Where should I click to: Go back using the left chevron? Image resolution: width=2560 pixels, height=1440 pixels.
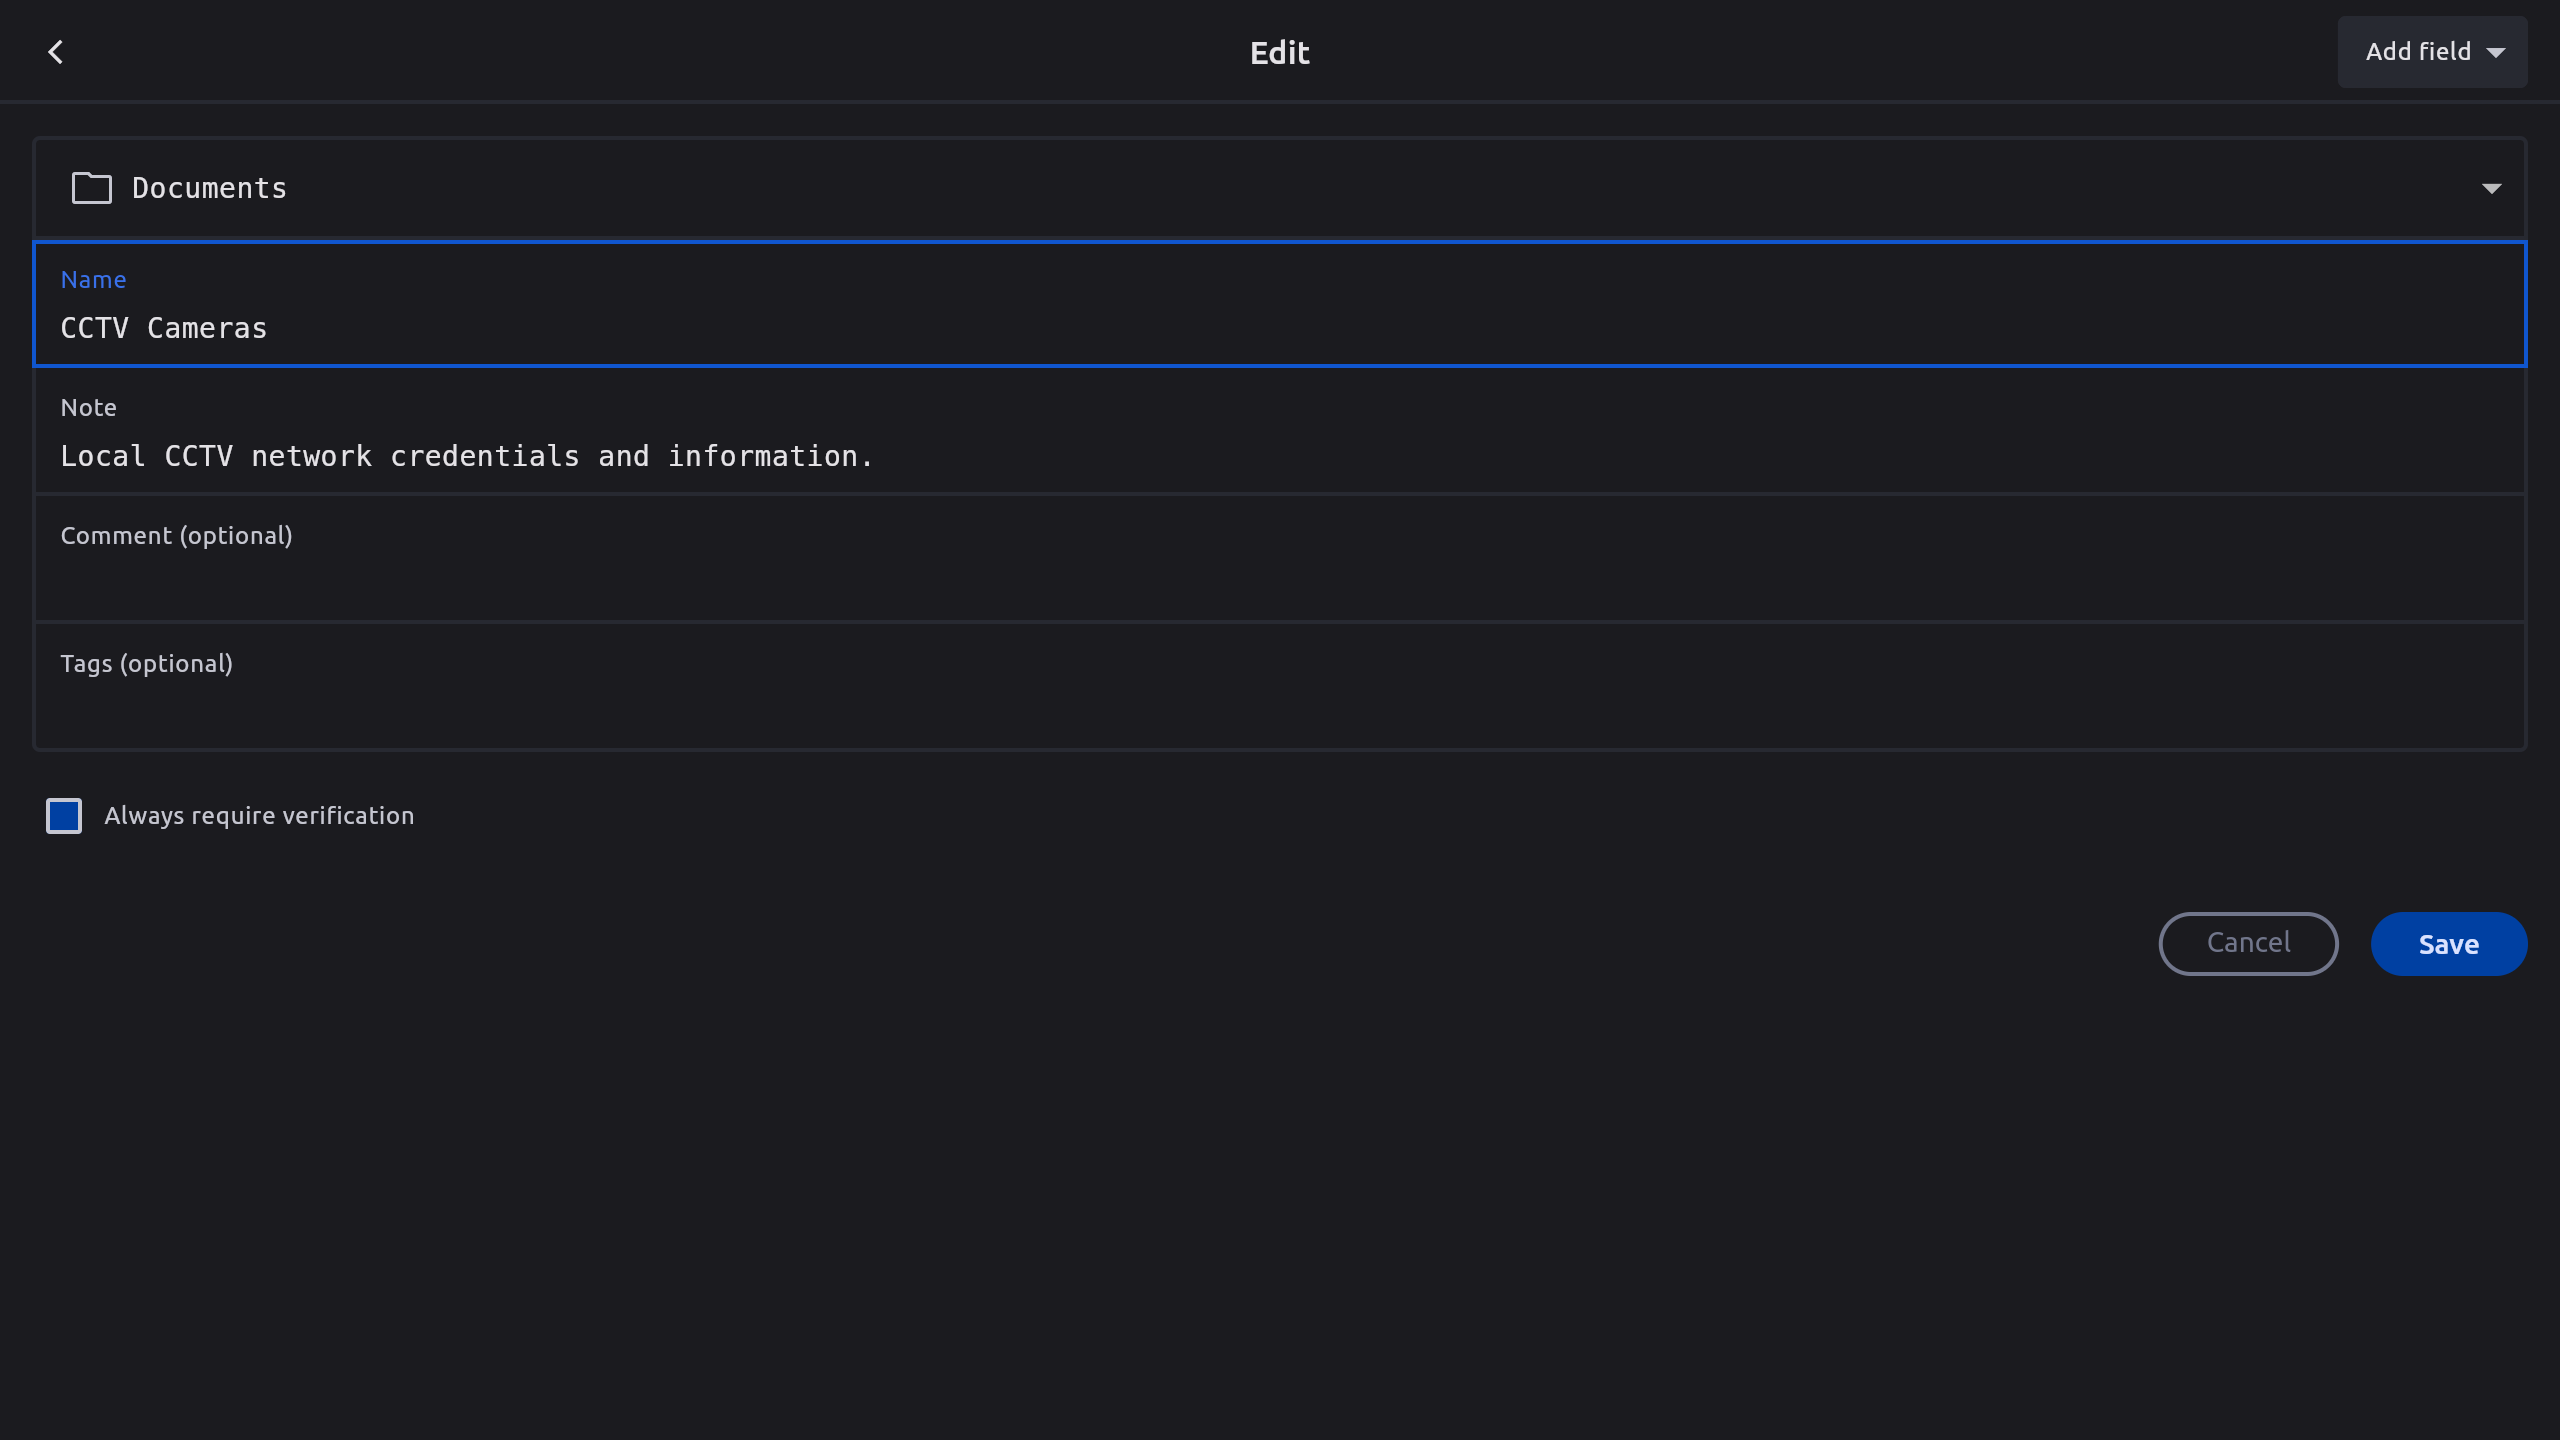tap(56, 52)
